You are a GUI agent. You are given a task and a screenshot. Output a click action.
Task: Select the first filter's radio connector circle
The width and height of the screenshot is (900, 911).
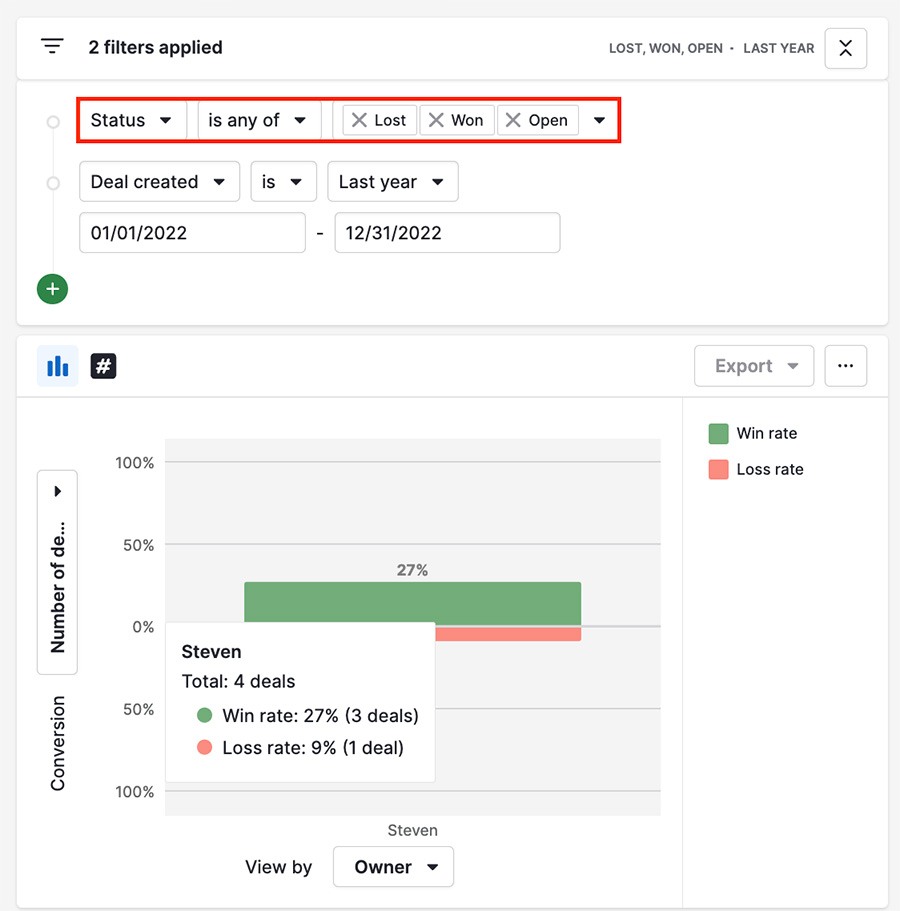click(52, 121)
